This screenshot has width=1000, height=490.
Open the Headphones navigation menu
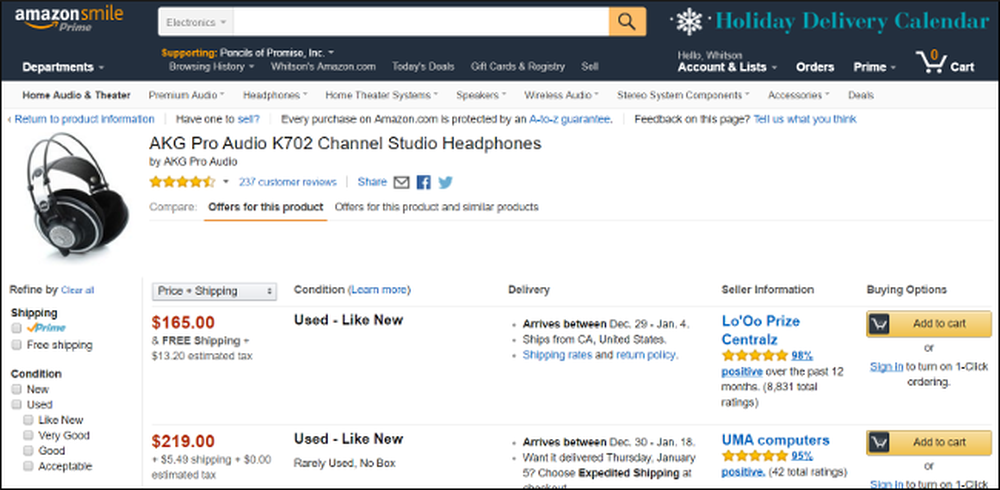275,95
